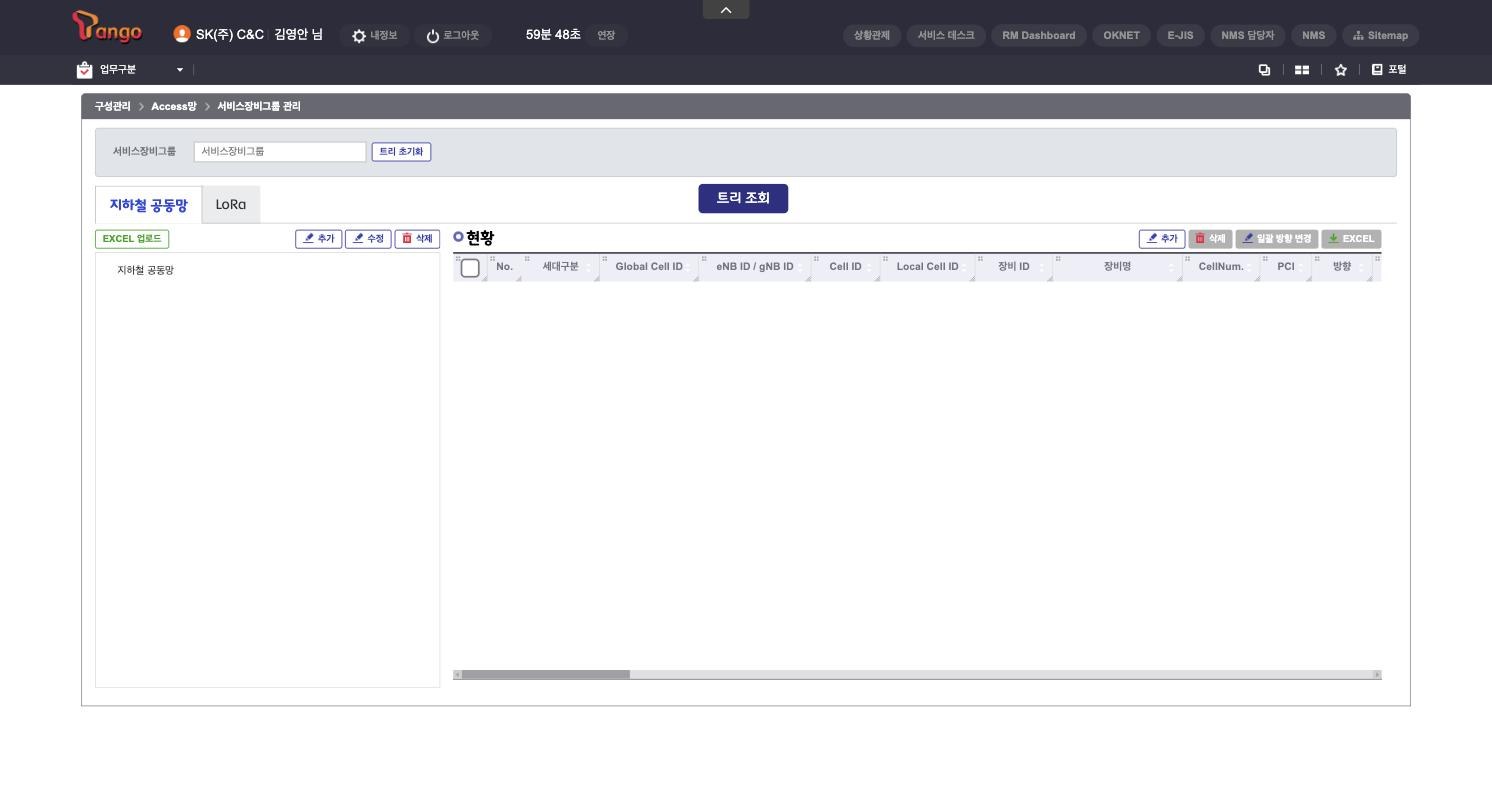Open OKNET quick link
This screenshot has height=812, width=1492.
[x=1122, y=36]
